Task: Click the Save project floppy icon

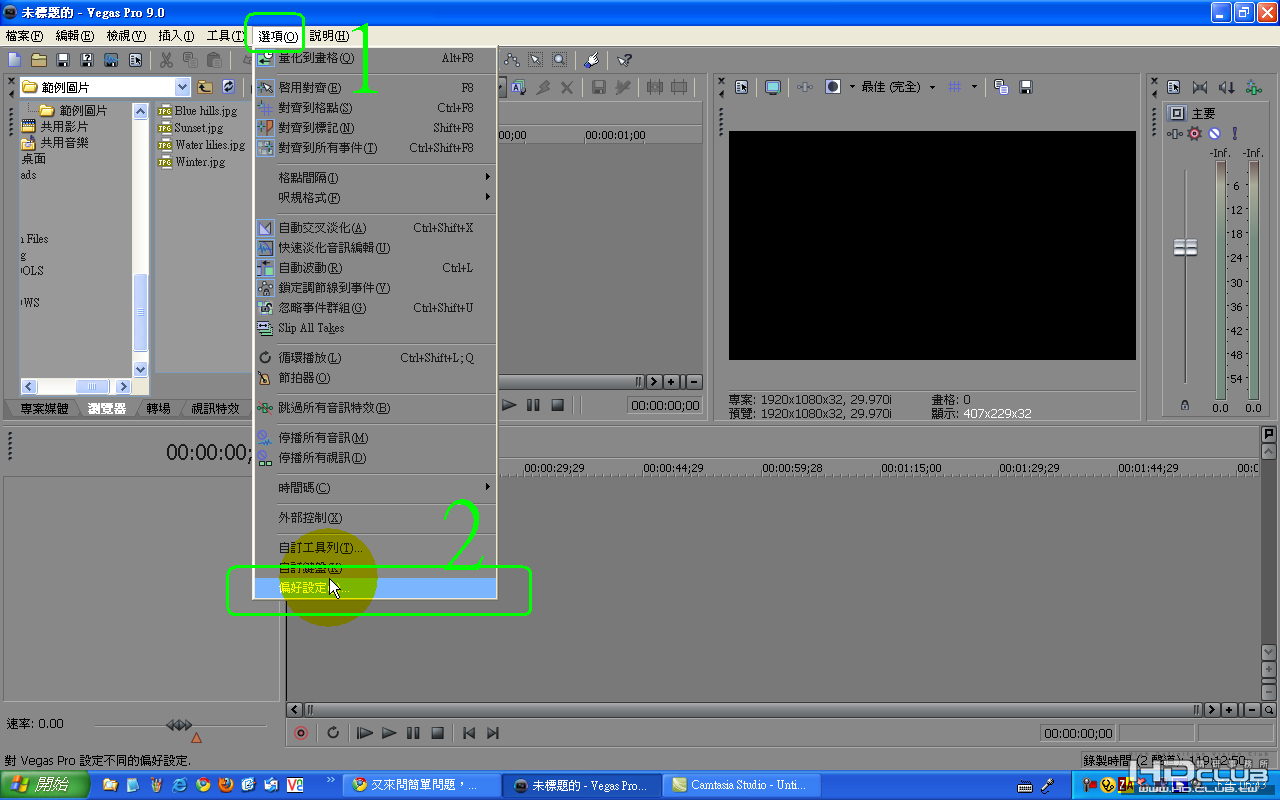Action: [63, 61]
